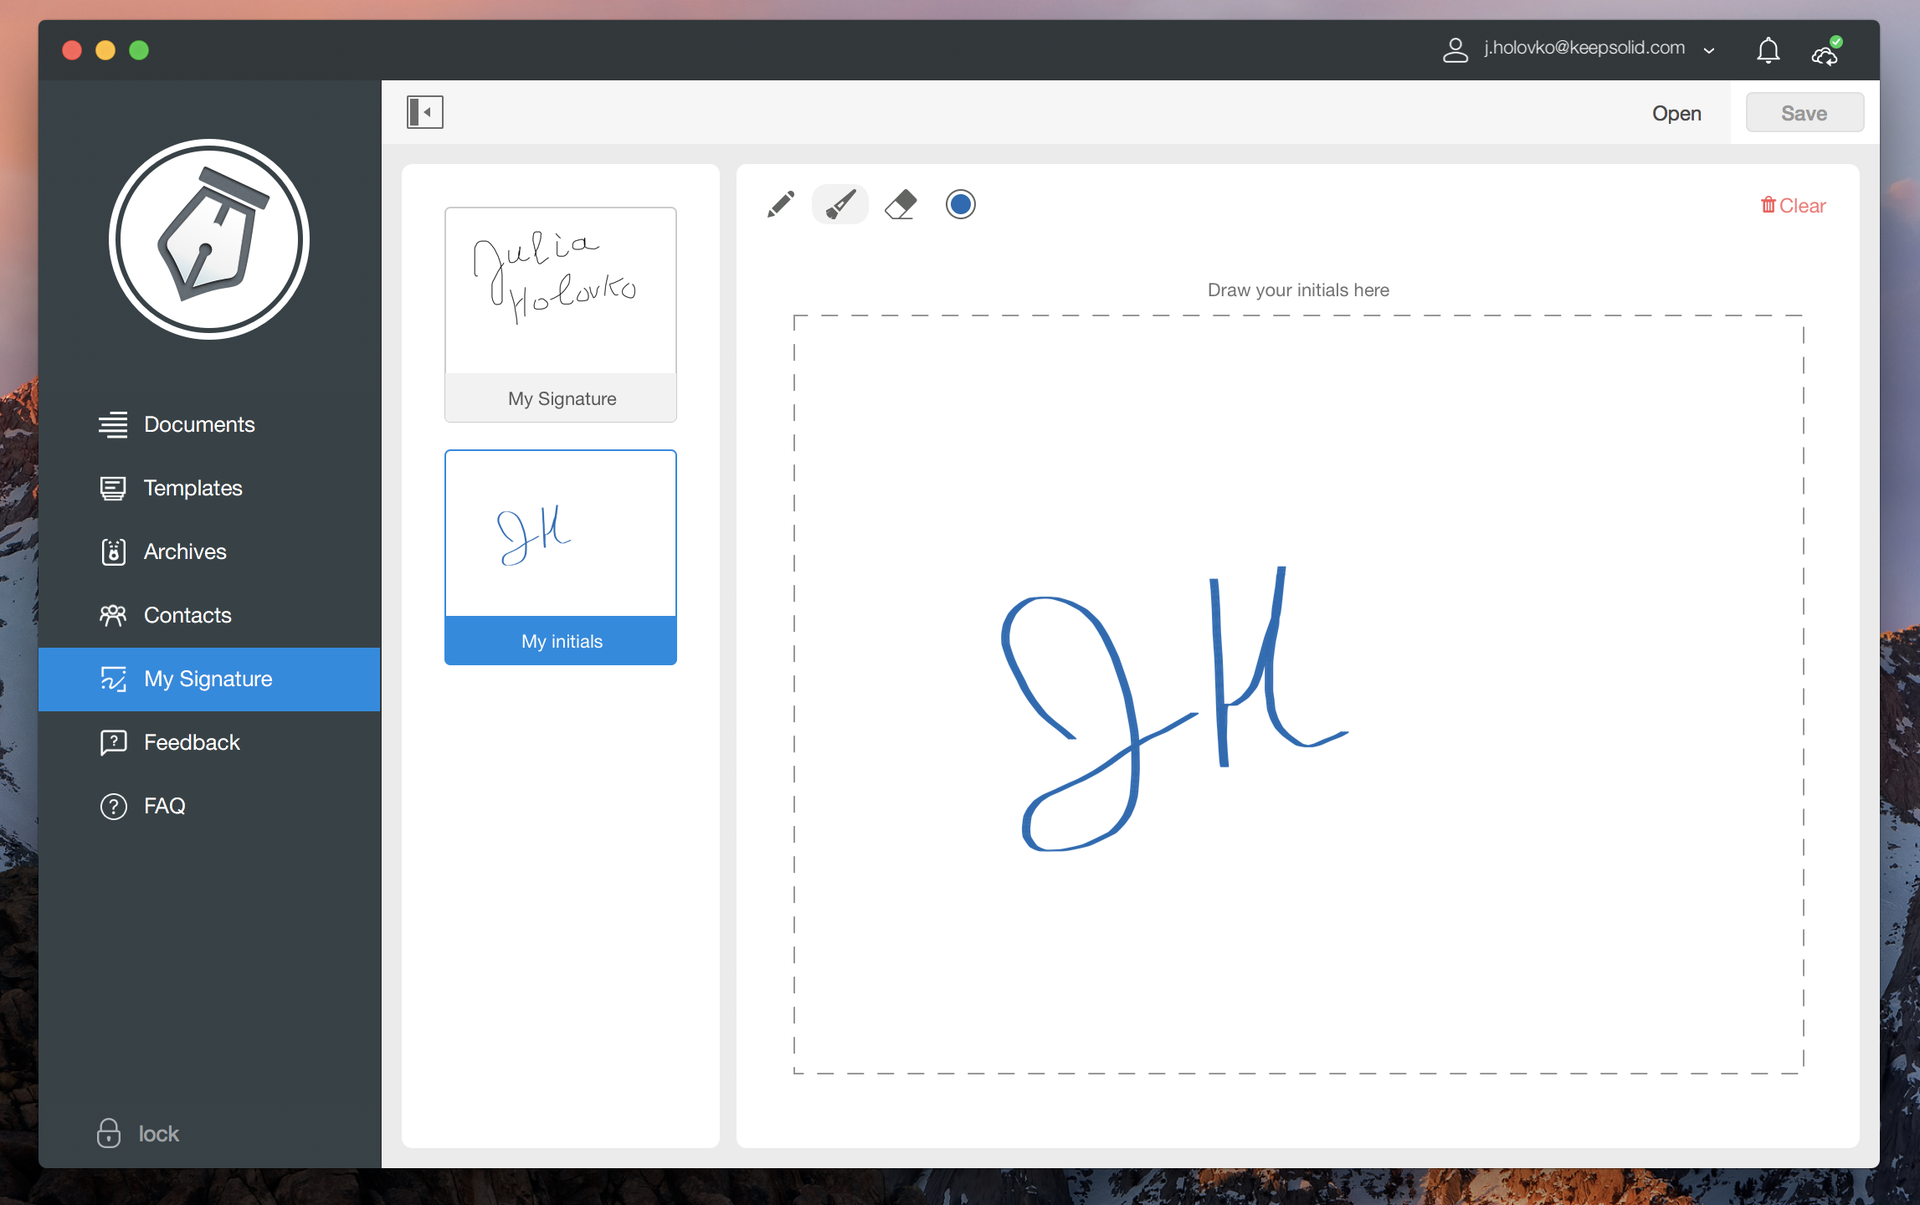Select the My Signature thumbnail card
This screenshot has width=1920, height=1205.
pyautogui.click(x=561, y=314)
